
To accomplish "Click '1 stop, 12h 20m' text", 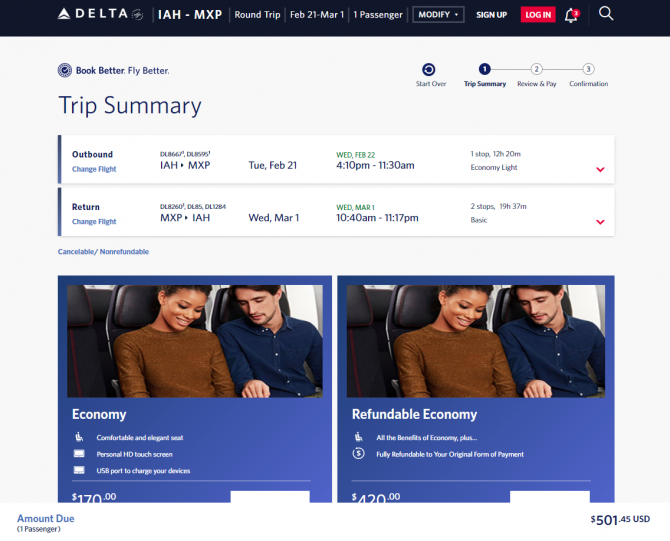I will point(496,154).
